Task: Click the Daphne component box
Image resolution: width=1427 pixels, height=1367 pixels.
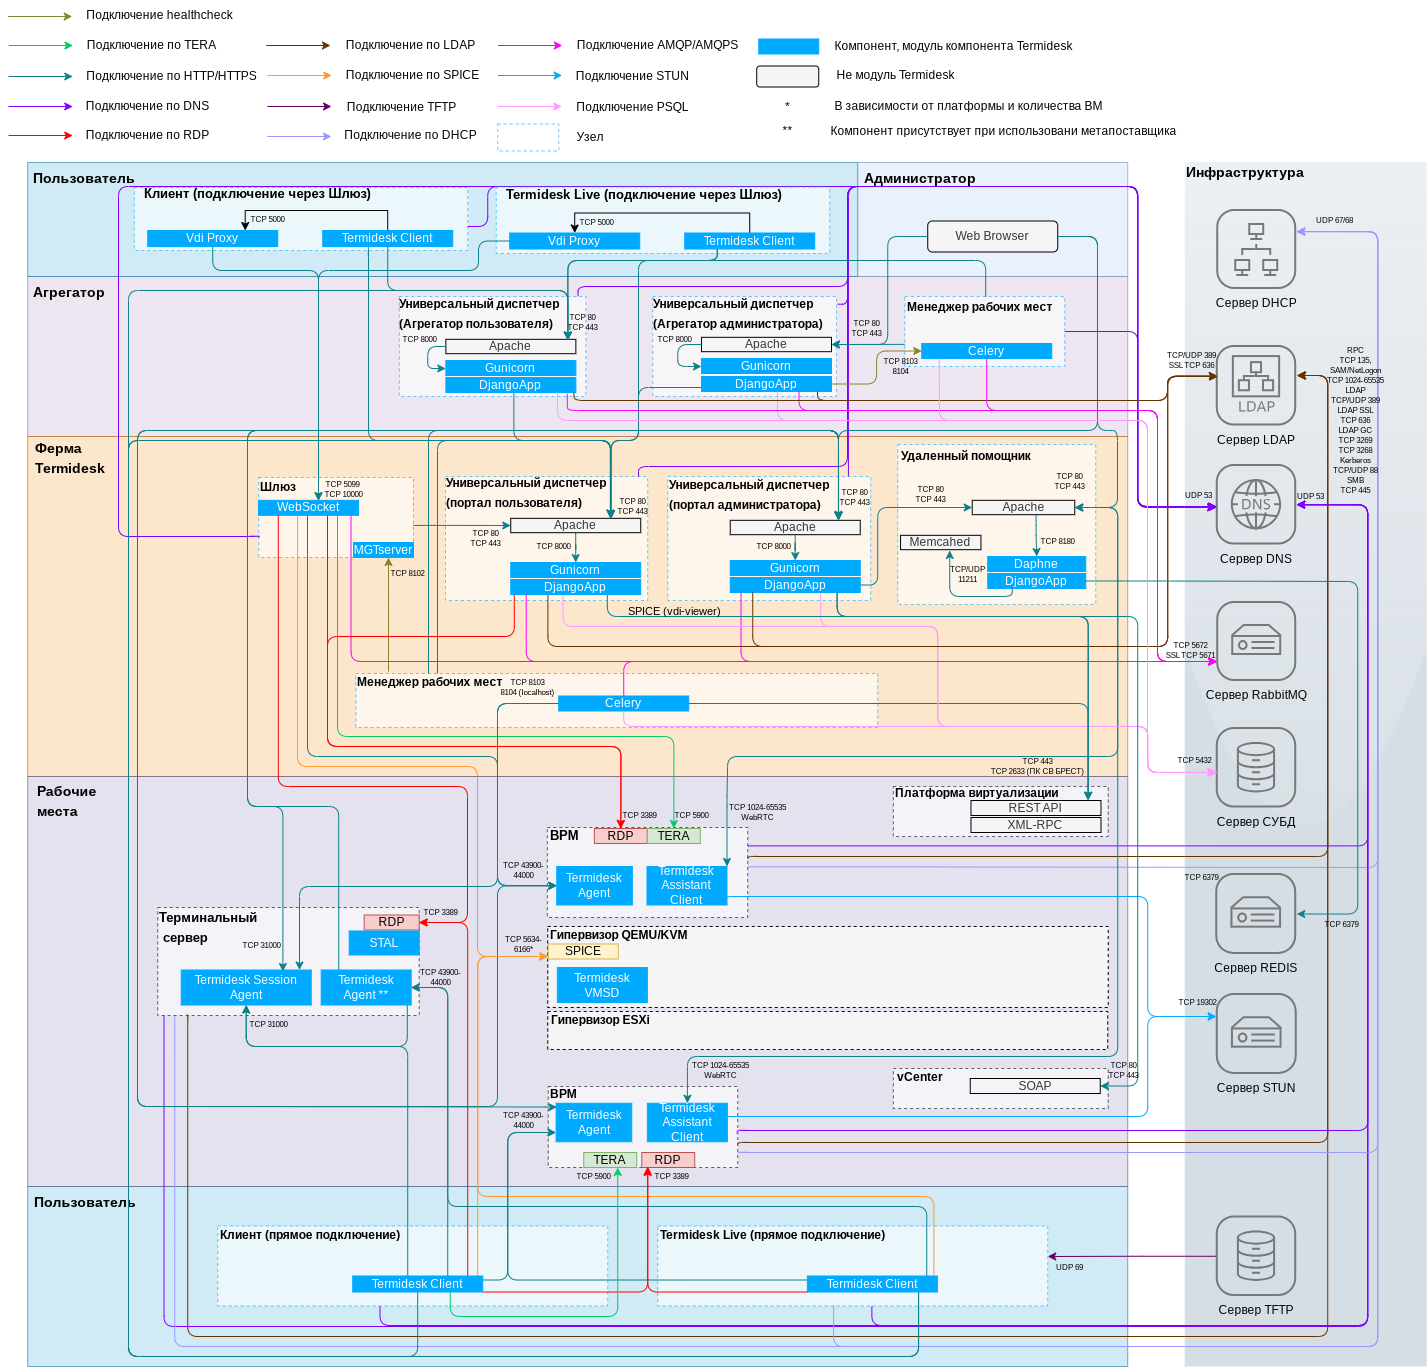Action: point(1036,564)
